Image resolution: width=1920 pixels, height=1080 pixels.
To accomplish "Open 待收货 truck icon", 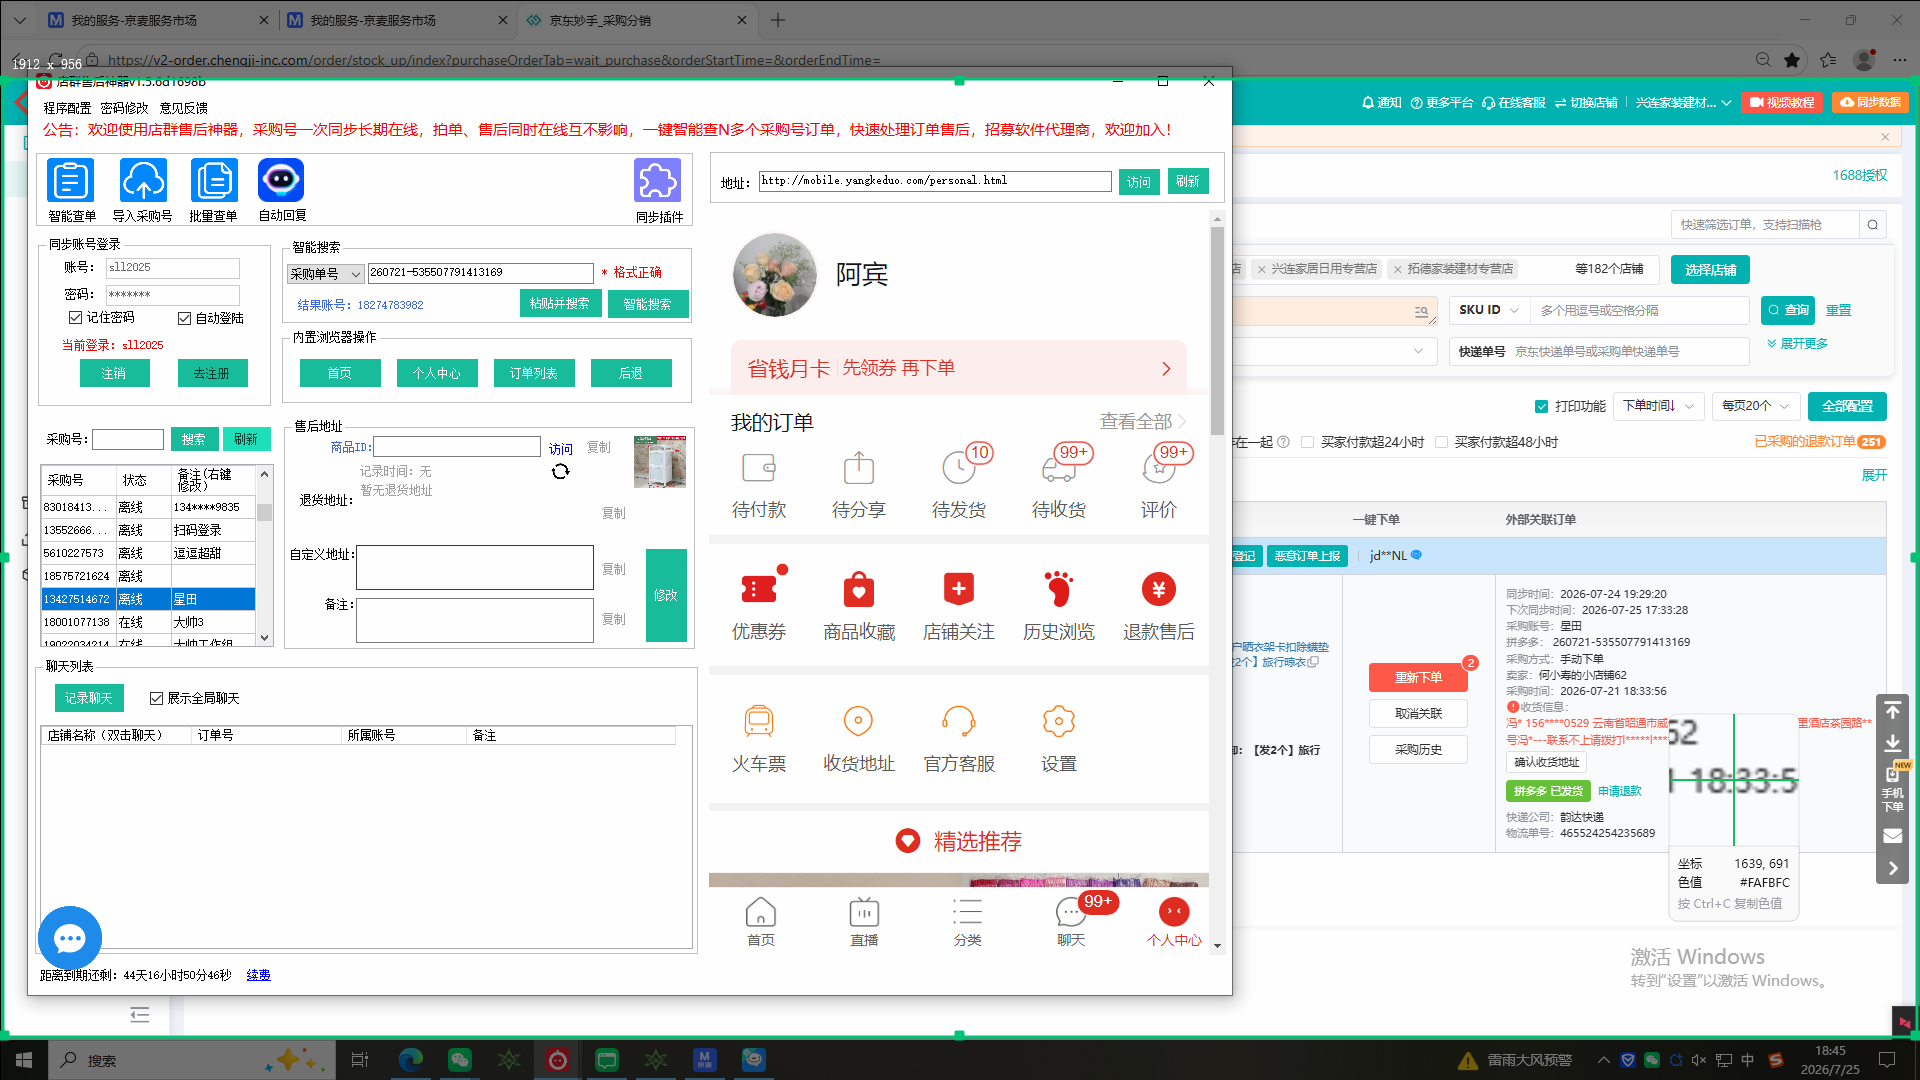I will (1059, 467).
